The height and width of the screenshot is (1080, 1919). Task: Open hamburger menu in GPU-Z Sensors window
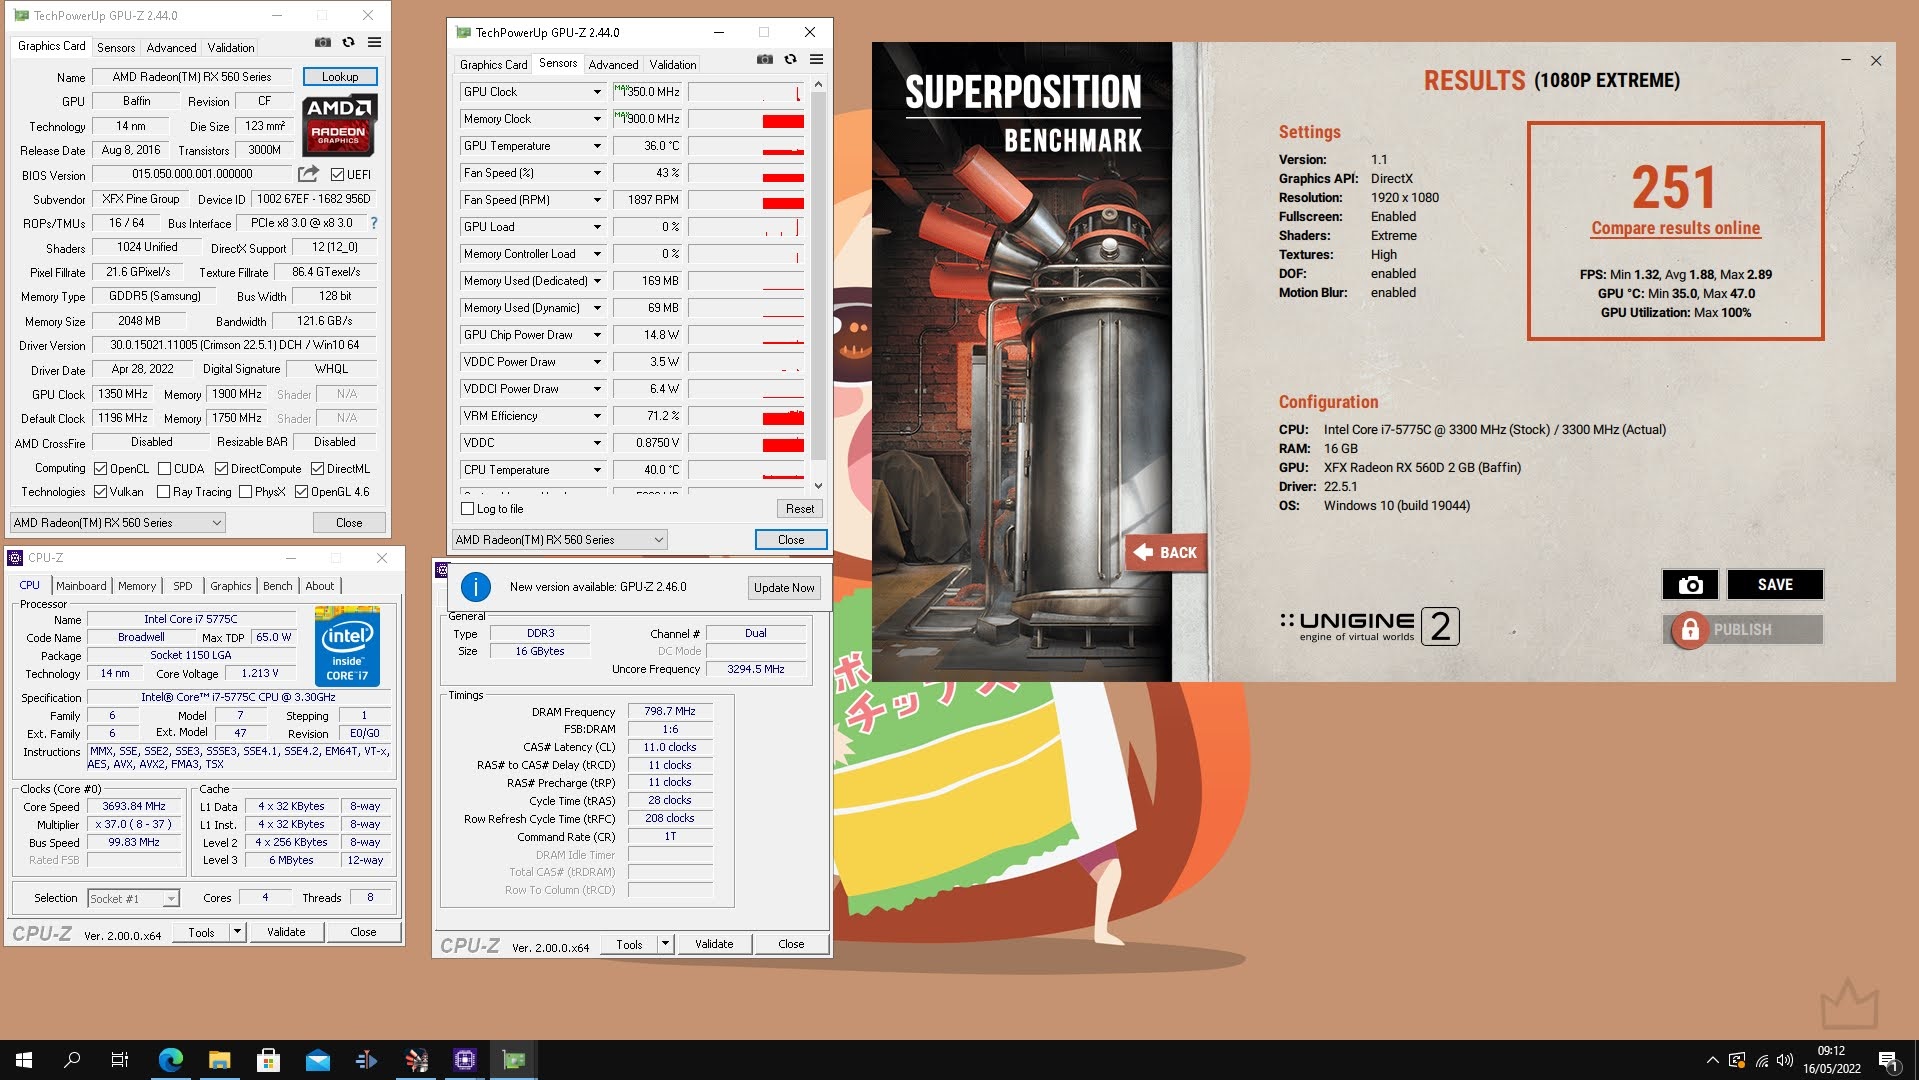(x=816, y=59)
